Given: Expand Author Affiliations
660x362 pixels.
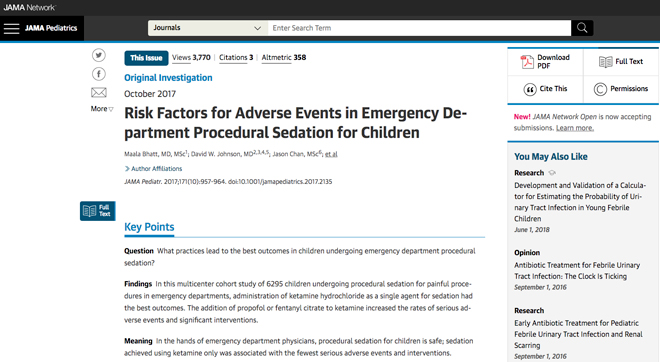Looking at the screenshot, I should 154,169.
